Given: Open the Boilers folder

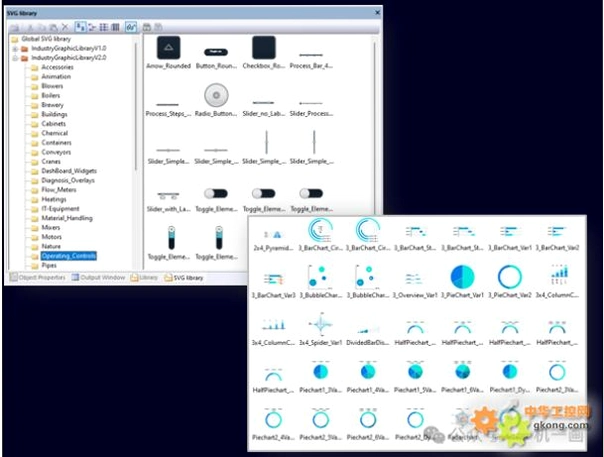Looking at the screenshot, I should (50, 96).
